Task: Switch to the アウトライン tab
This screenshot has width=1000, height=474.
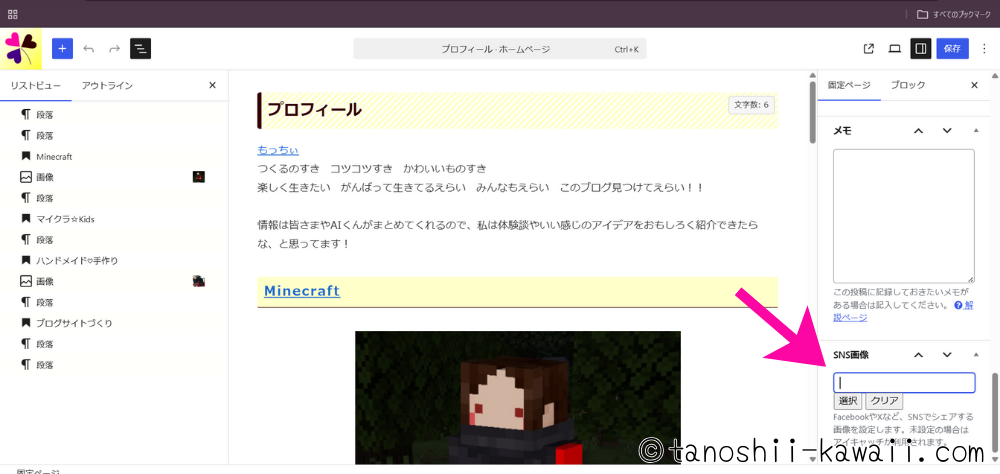Action: (x=107, y=85)
